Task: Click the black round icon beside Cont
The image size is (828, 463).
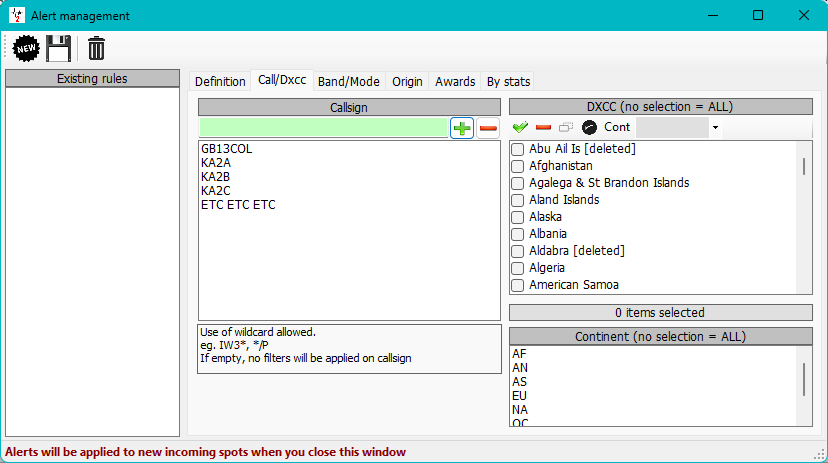Action: [x=589, y=127]
